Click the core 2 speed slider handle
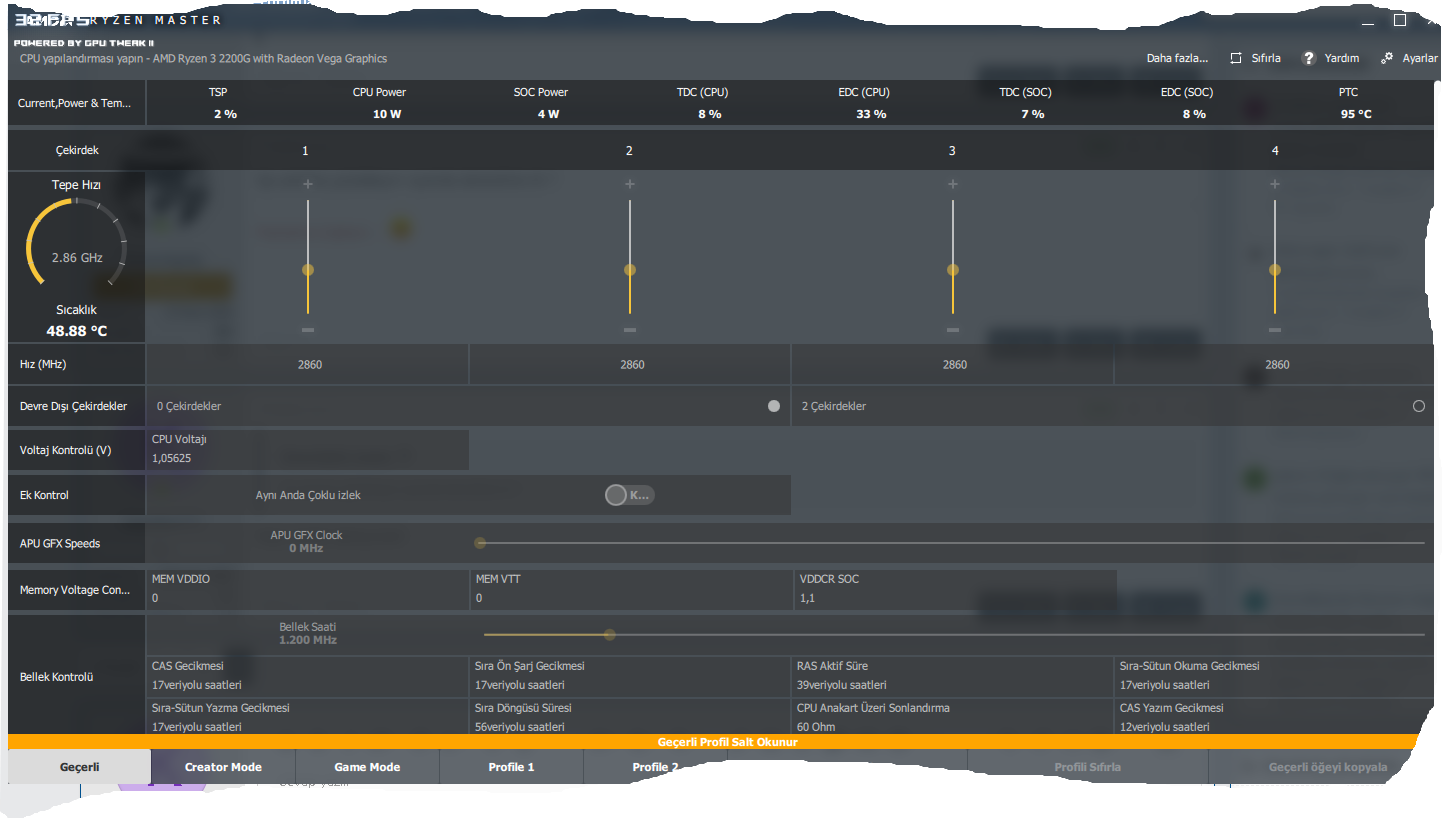 pyautogui.click(x=630, y=270)
